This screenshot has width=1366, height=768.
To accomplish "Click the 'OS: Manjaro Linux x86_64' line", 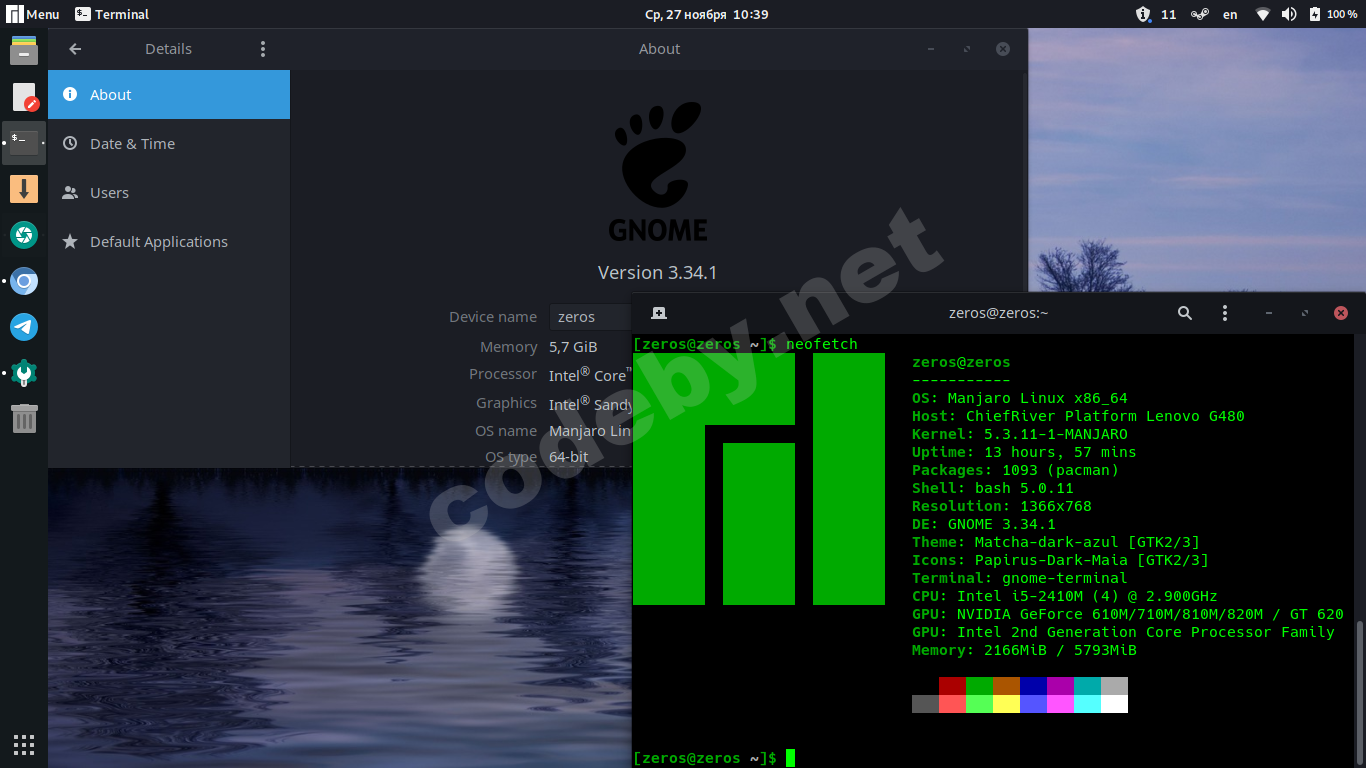I will coord(1020,398).
